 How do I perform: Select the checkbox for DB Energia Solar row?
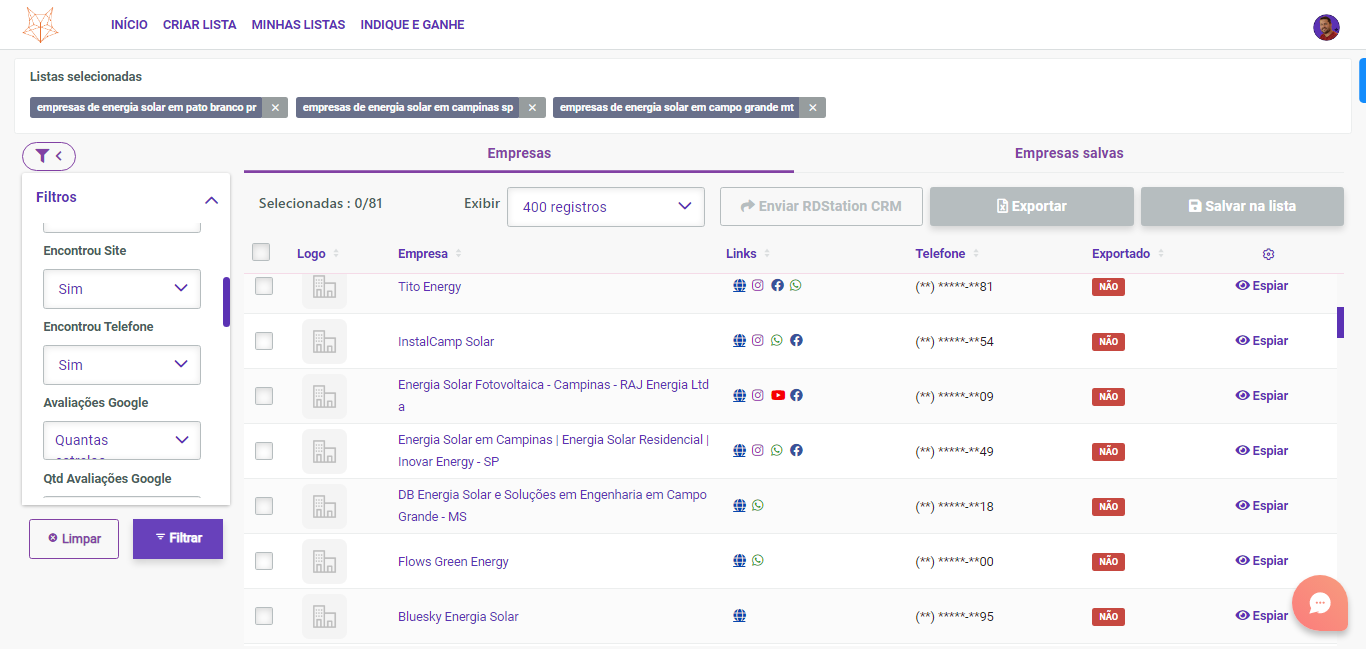263,506
